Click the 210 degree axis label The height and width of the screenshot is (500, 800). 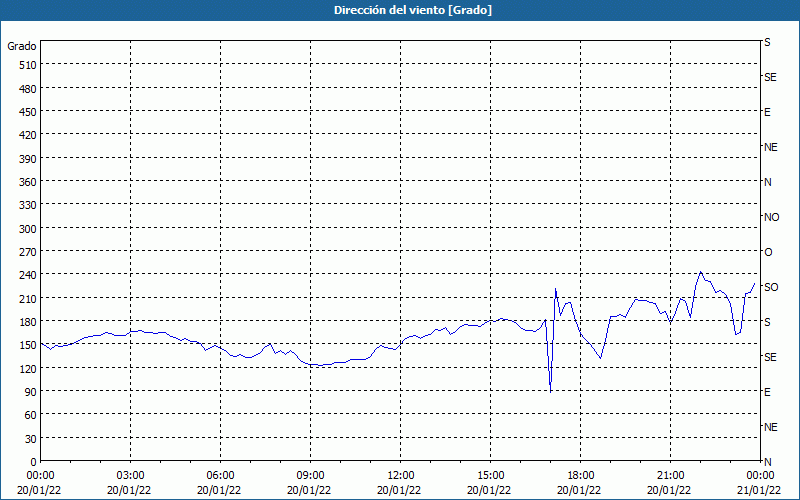(x=29, y=298)
